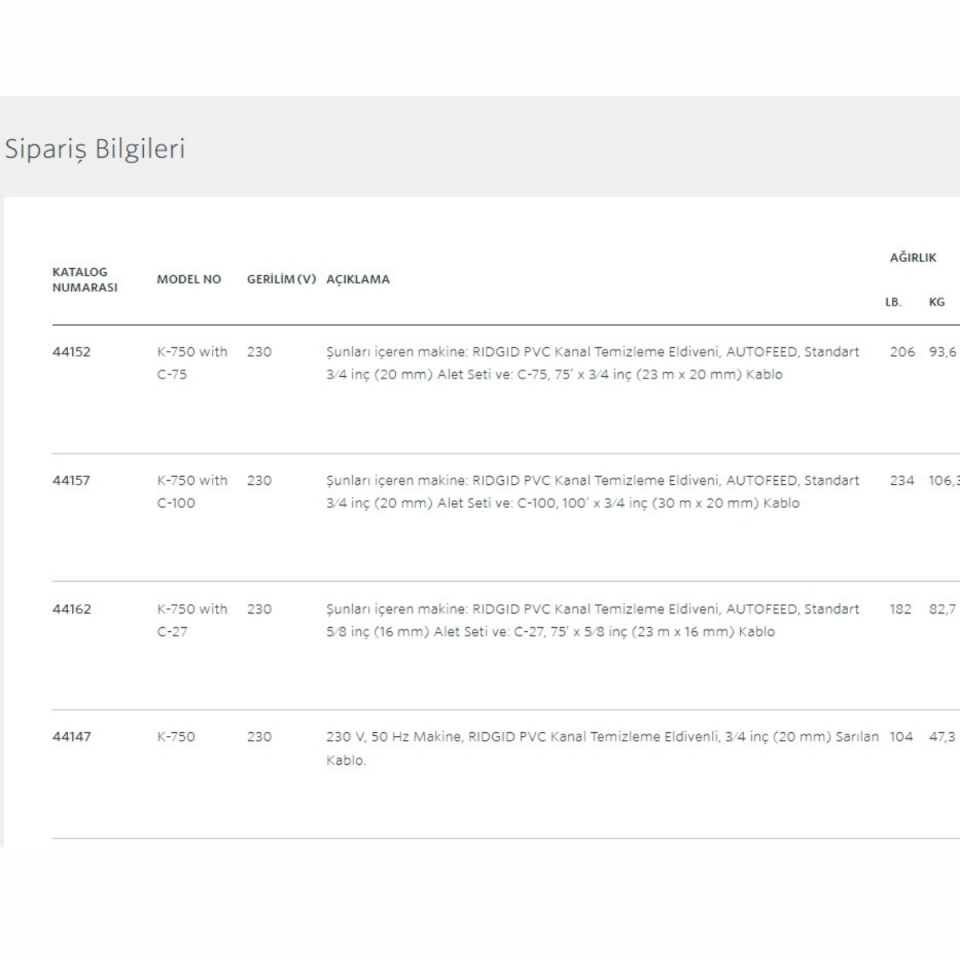Click the K-750 with C-27 model cell
The width and height of the screenshot is (960, 960).
[192, 620]
